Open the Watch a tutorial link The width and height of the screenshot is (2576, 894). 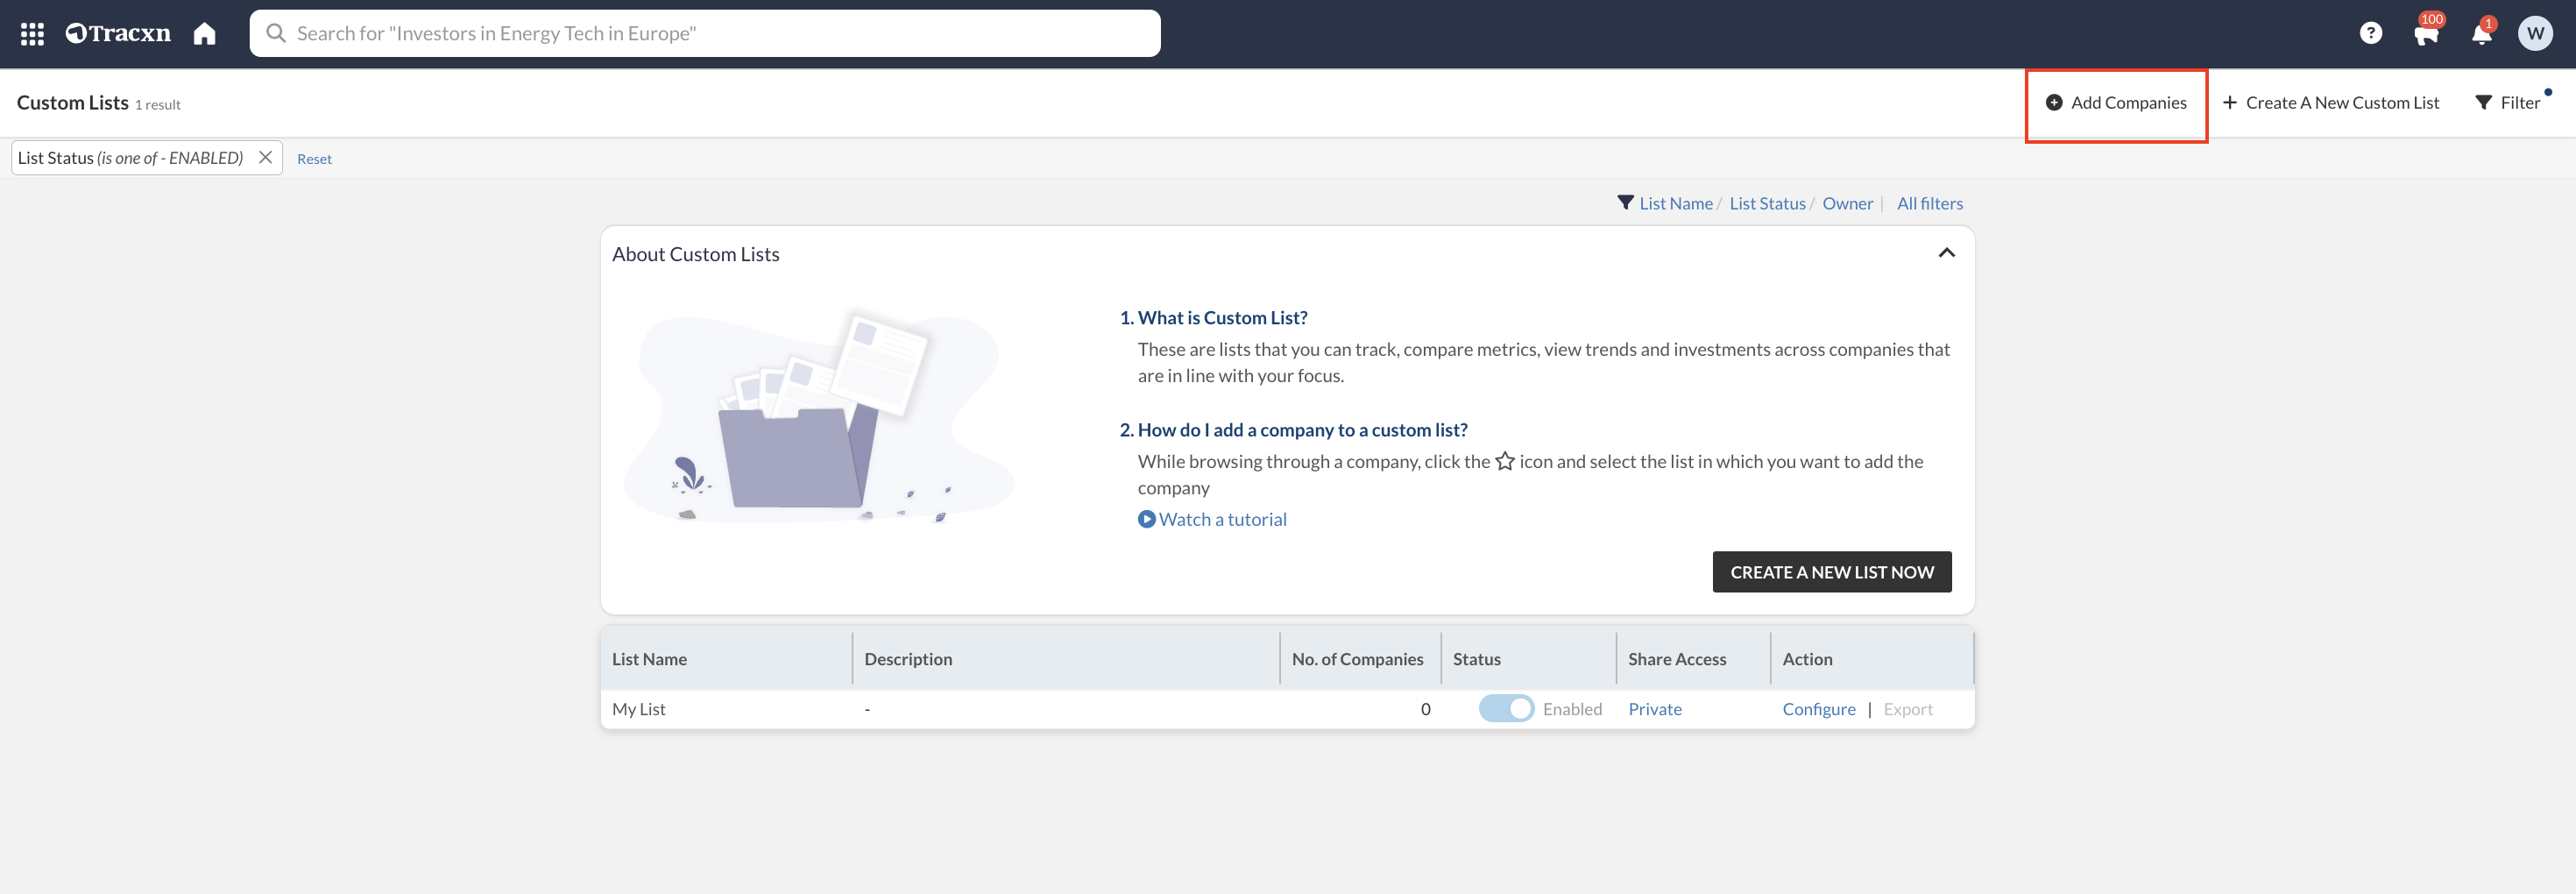pyautogui.click(x=1222, y=520)
